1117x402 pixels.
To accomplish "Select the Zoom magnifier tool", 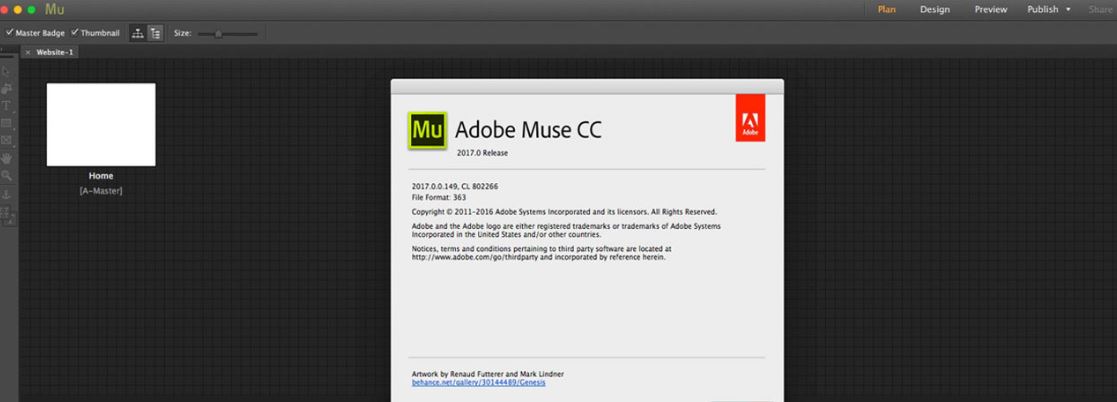I will coord(6,175).
